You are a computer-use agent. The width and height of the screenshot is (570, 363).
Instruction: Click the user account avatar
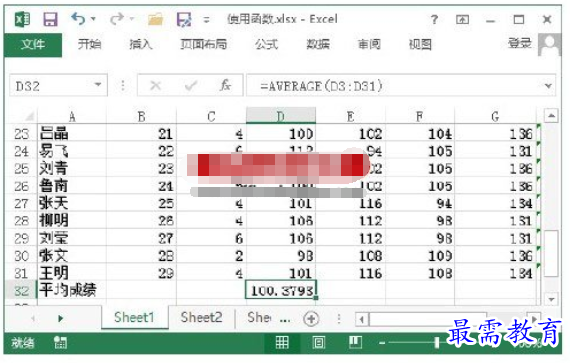[549, 45]
